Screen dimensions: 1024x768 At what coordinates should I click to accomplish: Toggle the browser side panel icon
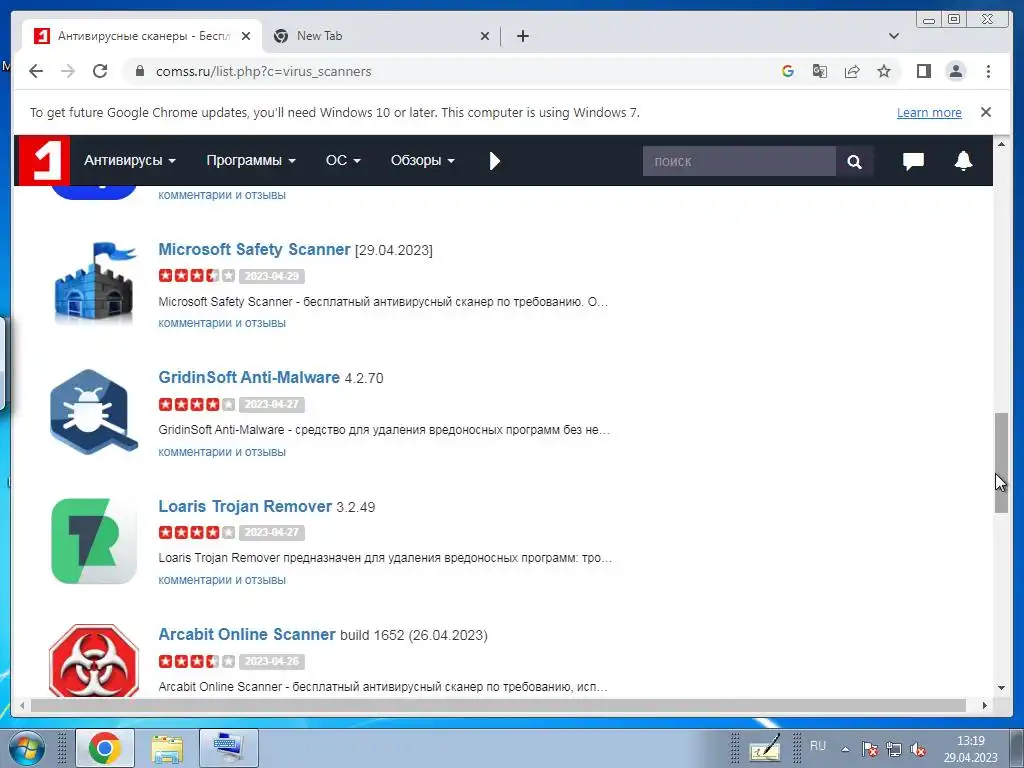point(923,71)
